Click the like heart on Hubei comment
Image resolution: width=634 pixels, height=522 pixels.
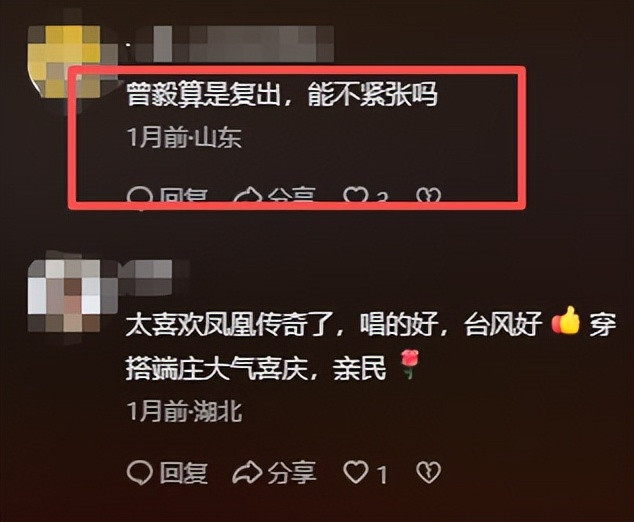[x=356, y=472]
